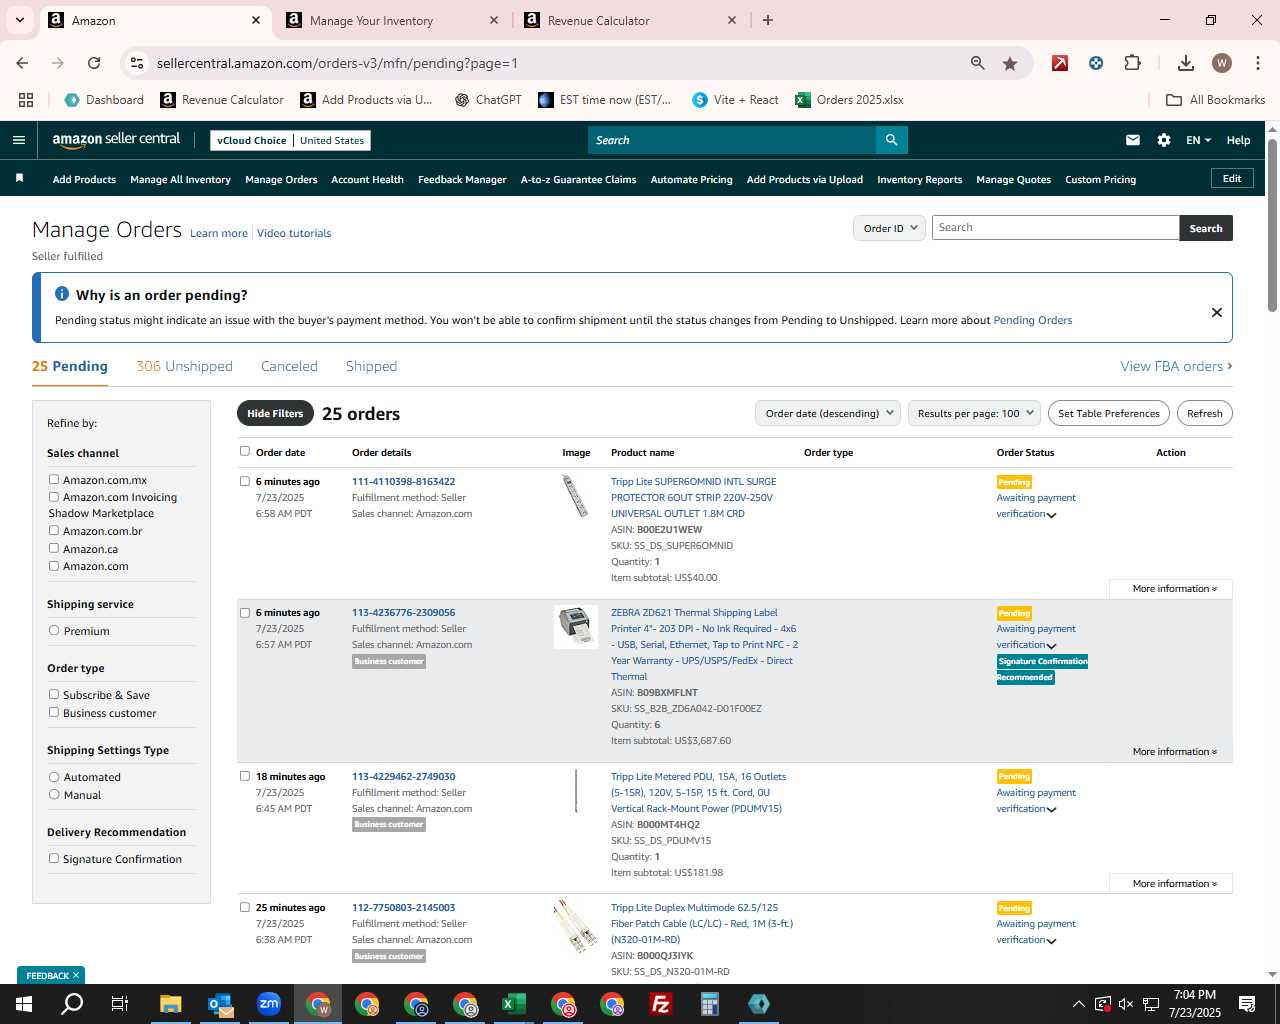
Task: Open Feedback Manager from nav bar
Action: [x=462, y=179]
